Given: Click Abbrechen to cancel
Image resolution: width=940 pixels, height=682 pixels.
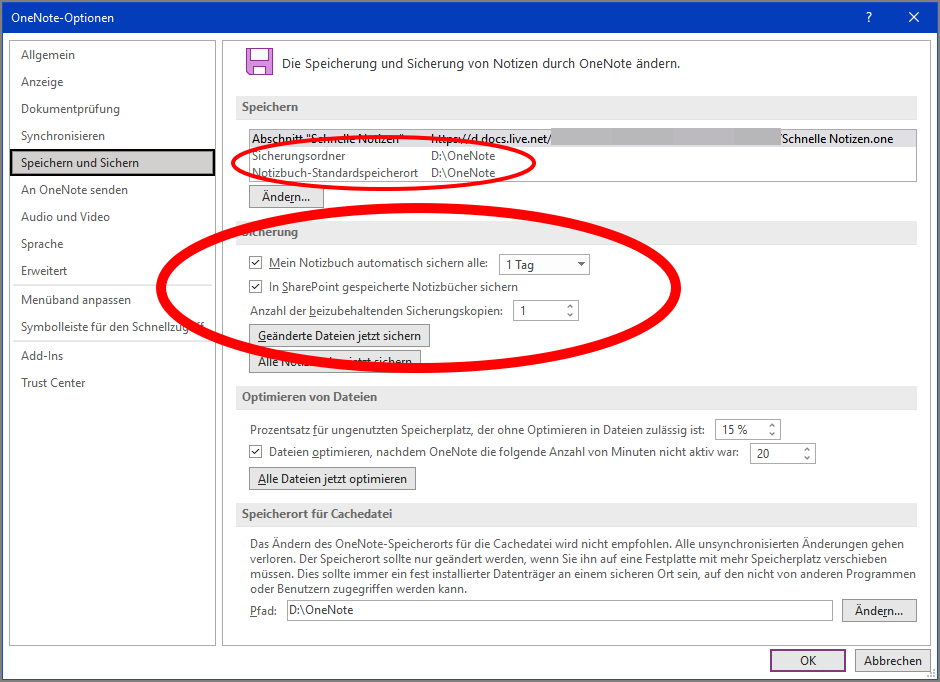Looking at the screenshot, I should coord(893,660).
